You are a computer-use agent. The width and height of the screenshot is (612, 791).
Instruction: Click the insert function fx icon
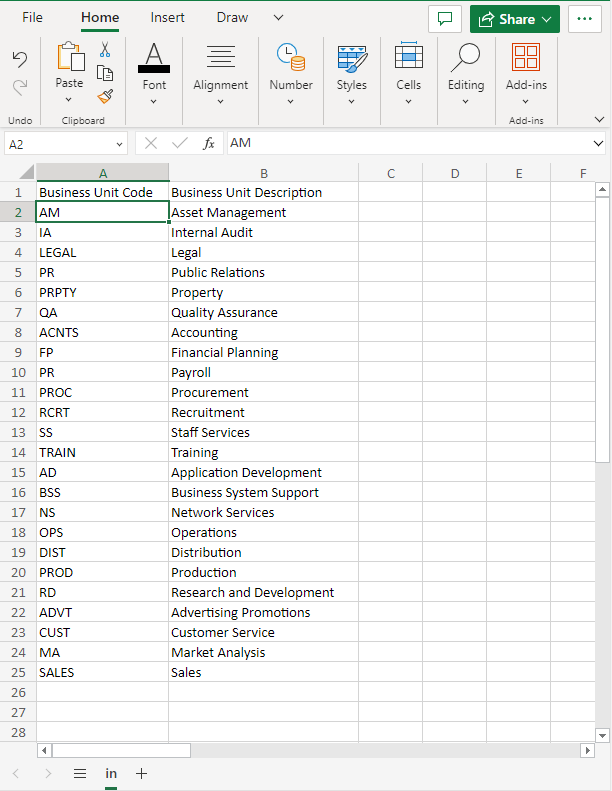pos(209,143)
